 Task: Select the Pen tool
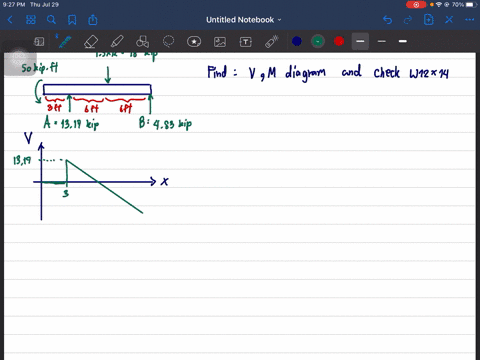coord(65,41)
